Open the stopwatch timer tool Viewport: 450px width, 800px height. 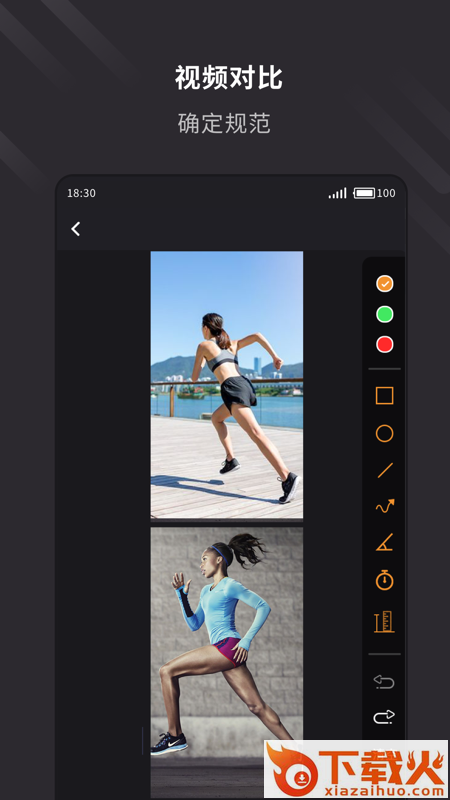pyautogui.click(x=385, y=580)
